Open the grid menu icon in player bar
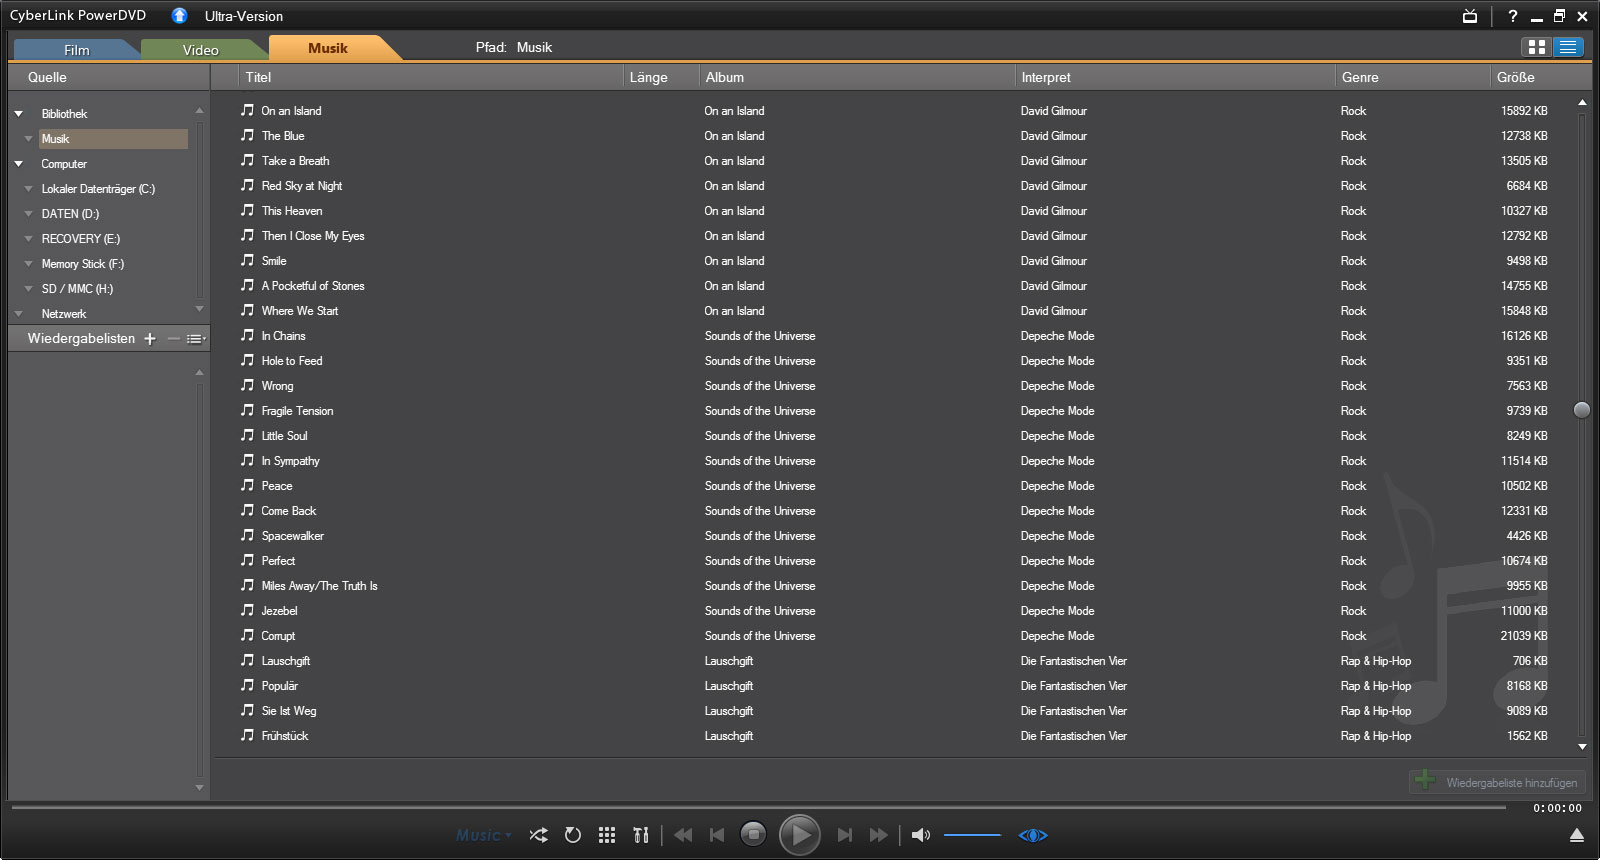 coord(607,835)
